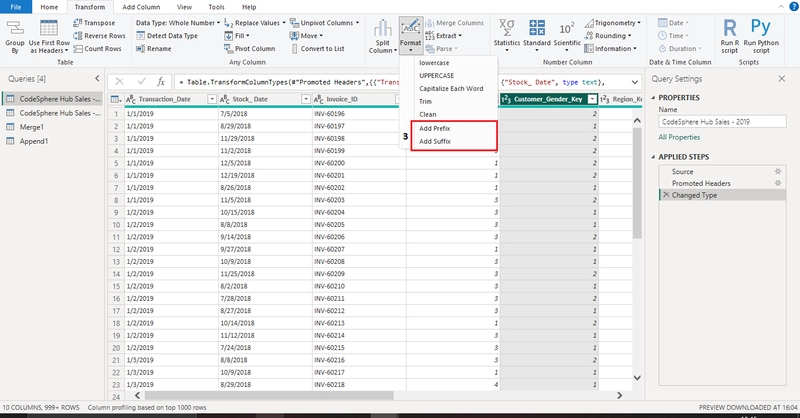Viewport: 800px width, 418px height.
Task: Open Data Type Whole Number dropdown
Action: pos(178,23)
